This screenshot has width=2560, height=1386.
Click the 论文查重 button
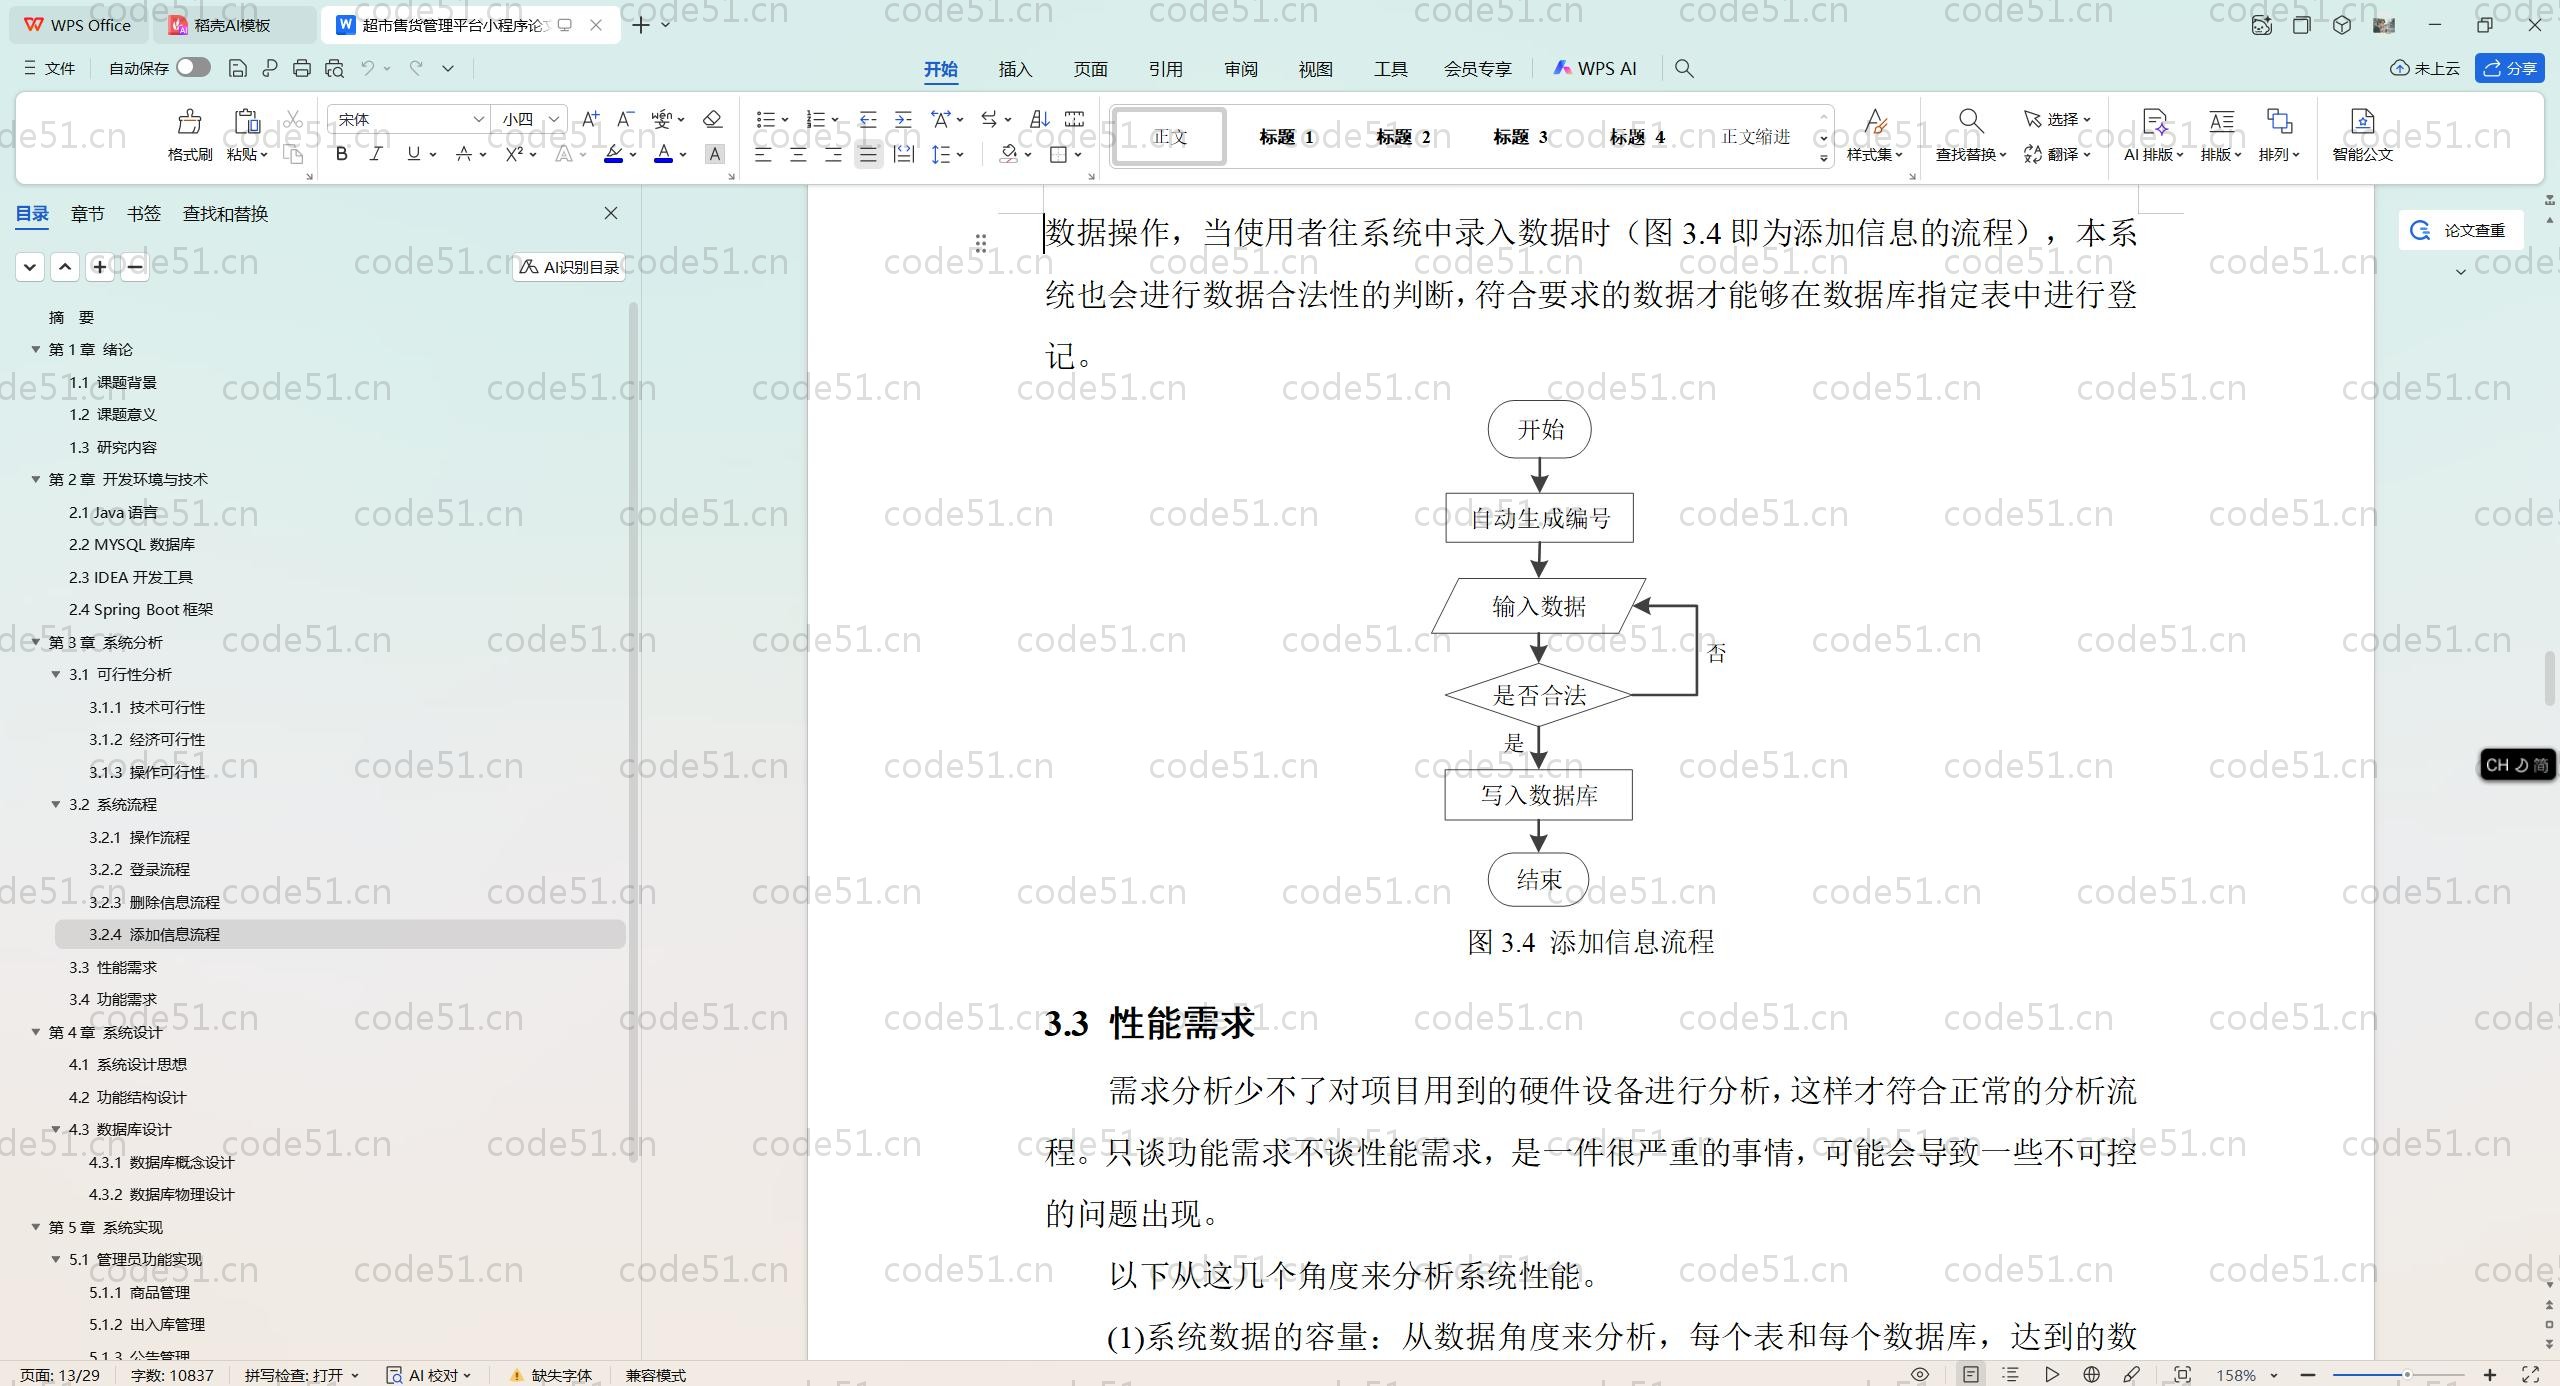click(2460, 230)
